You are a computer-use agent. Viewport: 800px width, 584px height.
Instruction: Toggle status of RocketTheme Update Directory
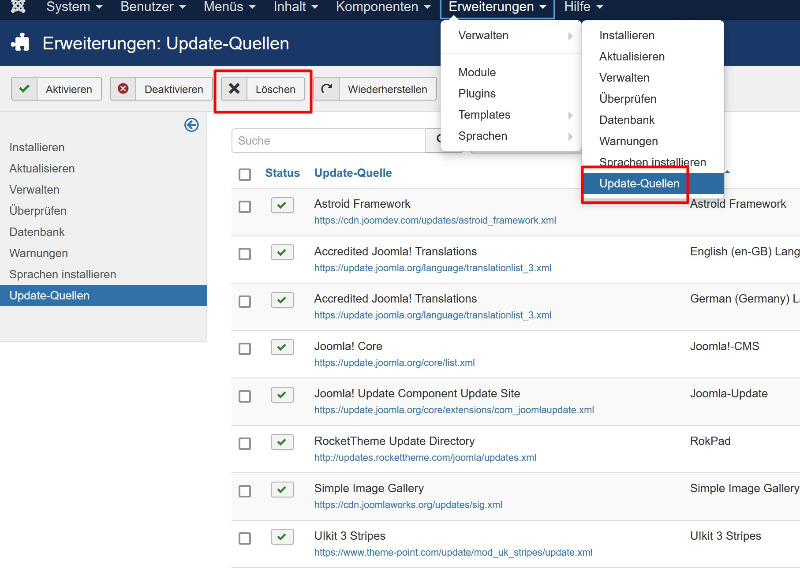[282, 443]
